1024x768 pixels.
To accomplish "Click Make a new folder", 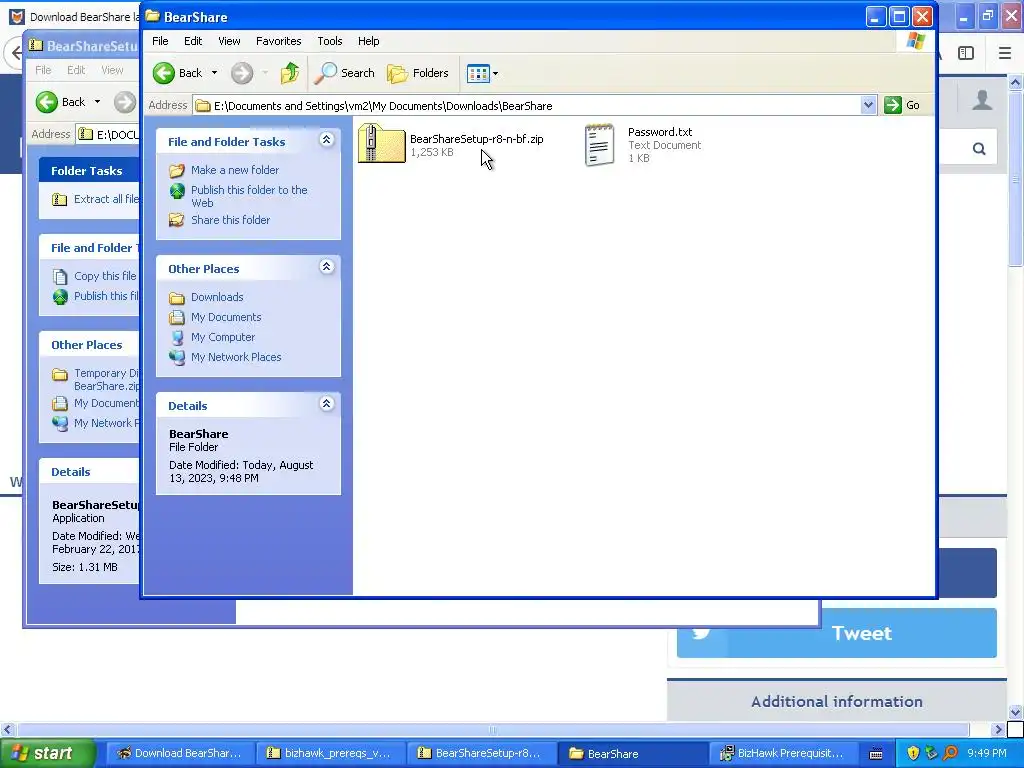I will (x=234, y=170).
